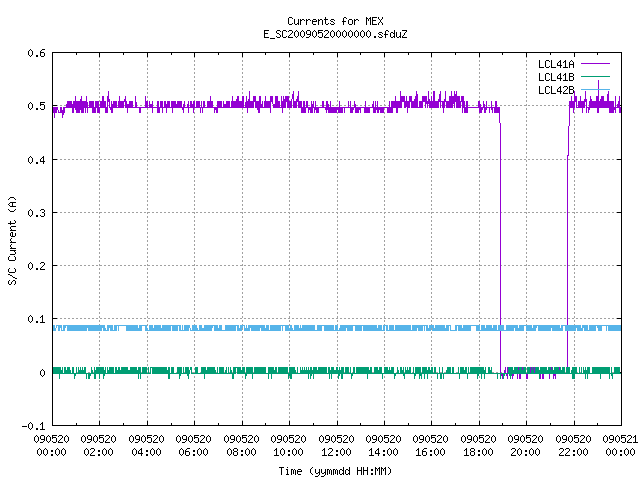640x480 pixels.
Task: Click the x-axis label 'Time (yymmdd HH:MM)'
Action: pyautogui.click(x=335, y=471)
